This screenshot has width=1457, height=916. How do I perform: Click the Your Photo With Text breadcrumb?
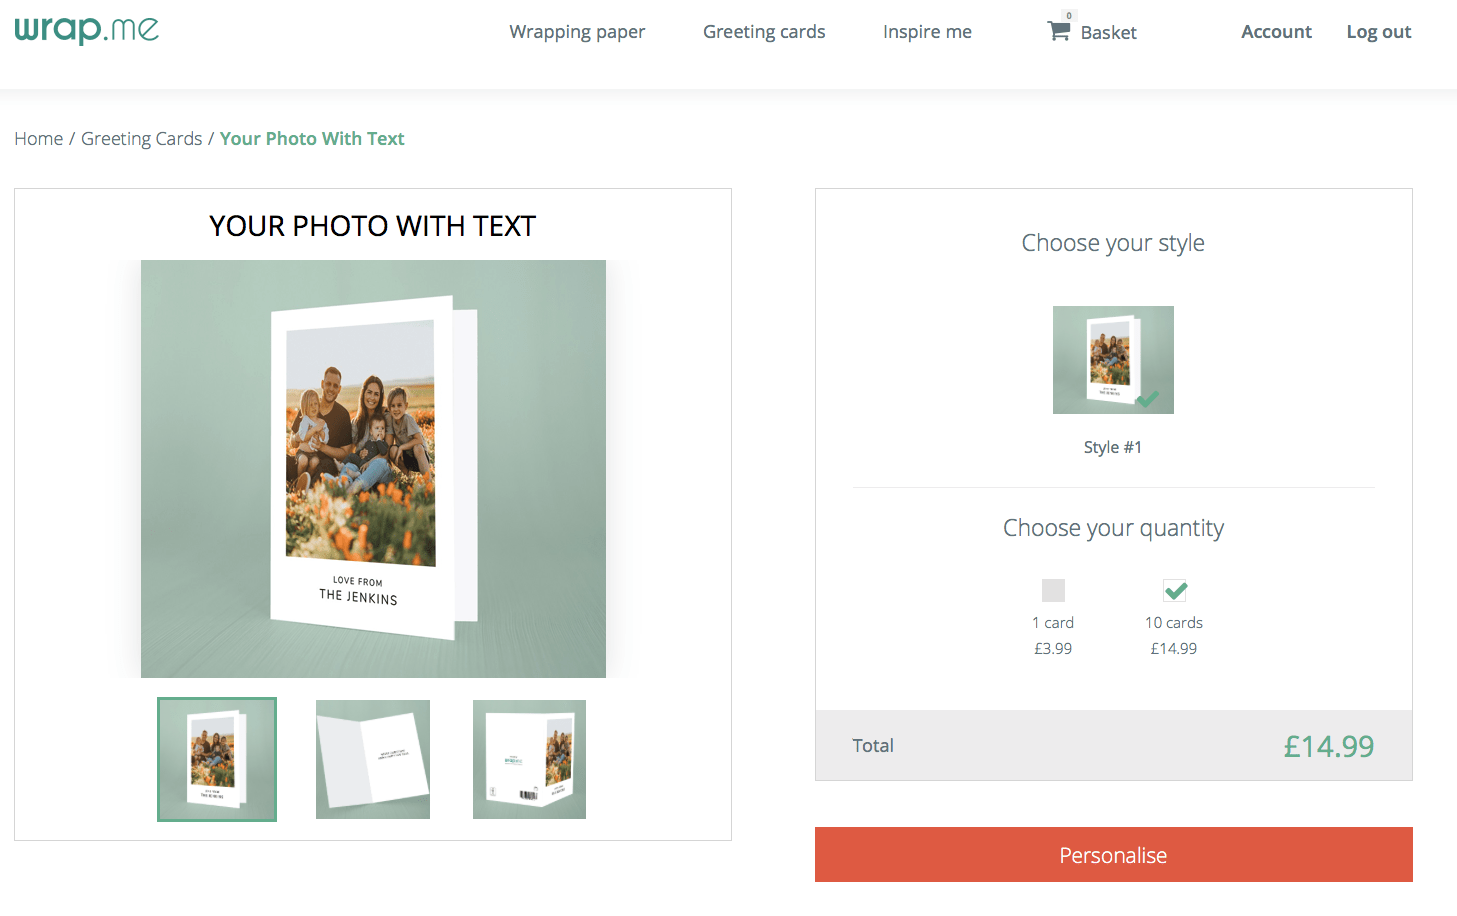pyautogui.click(x=312, y=139)
